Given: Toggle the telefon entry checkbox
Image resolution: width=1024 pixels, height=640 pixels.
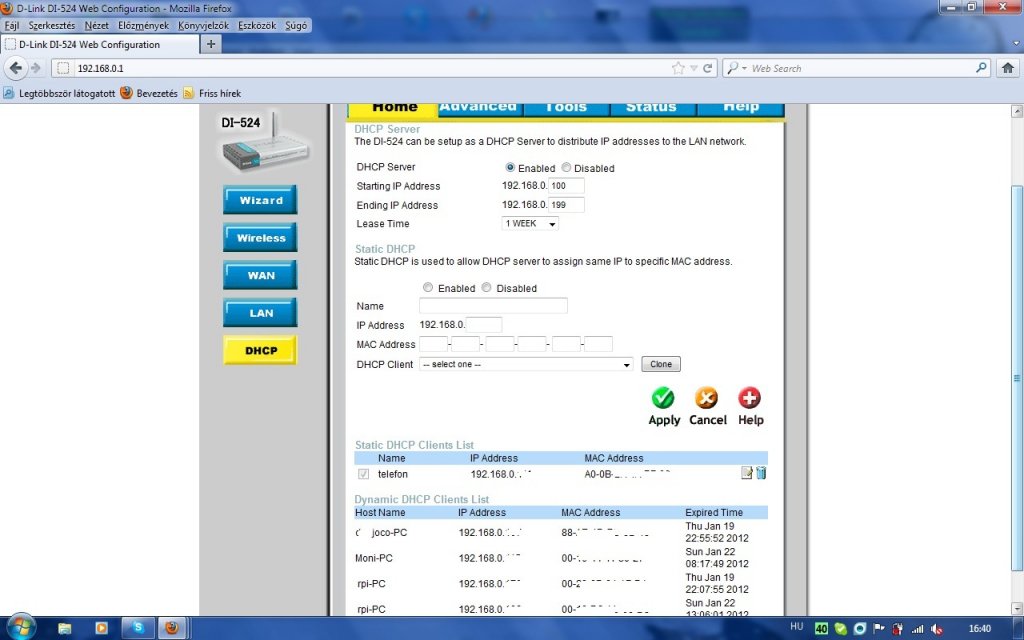Looking at the screenshot, I should pos(364,473).
